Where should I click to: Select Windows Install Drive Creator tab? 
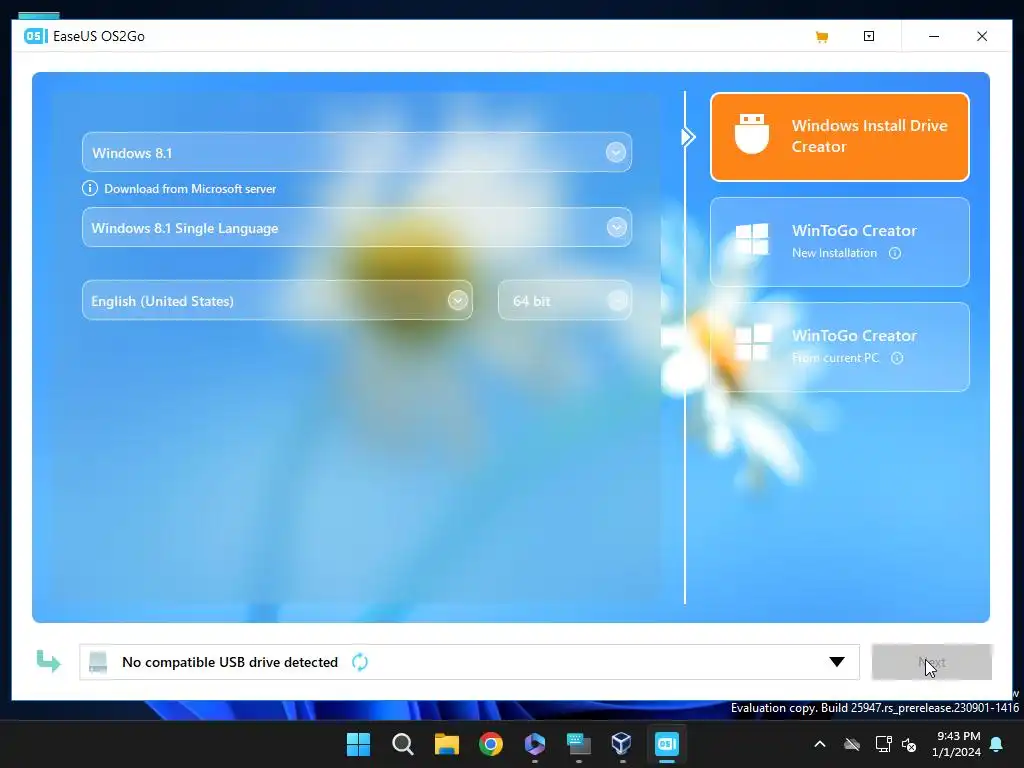(x=840, y=136)
